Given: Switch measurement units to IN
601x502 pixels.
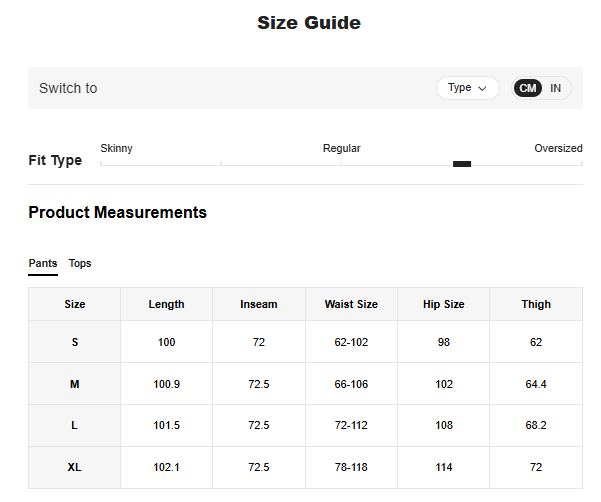Looking at the screenshot, I should [555, 88].
